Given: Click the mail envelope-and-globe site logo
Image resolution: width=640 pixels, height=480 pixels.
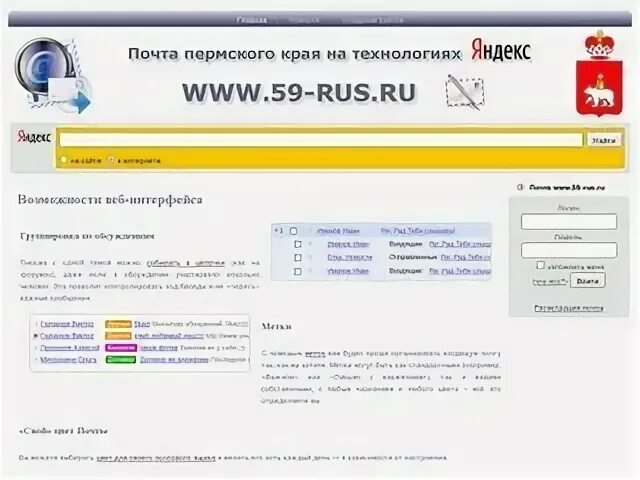Looking at the screenshot, I should tap(53, 76).
